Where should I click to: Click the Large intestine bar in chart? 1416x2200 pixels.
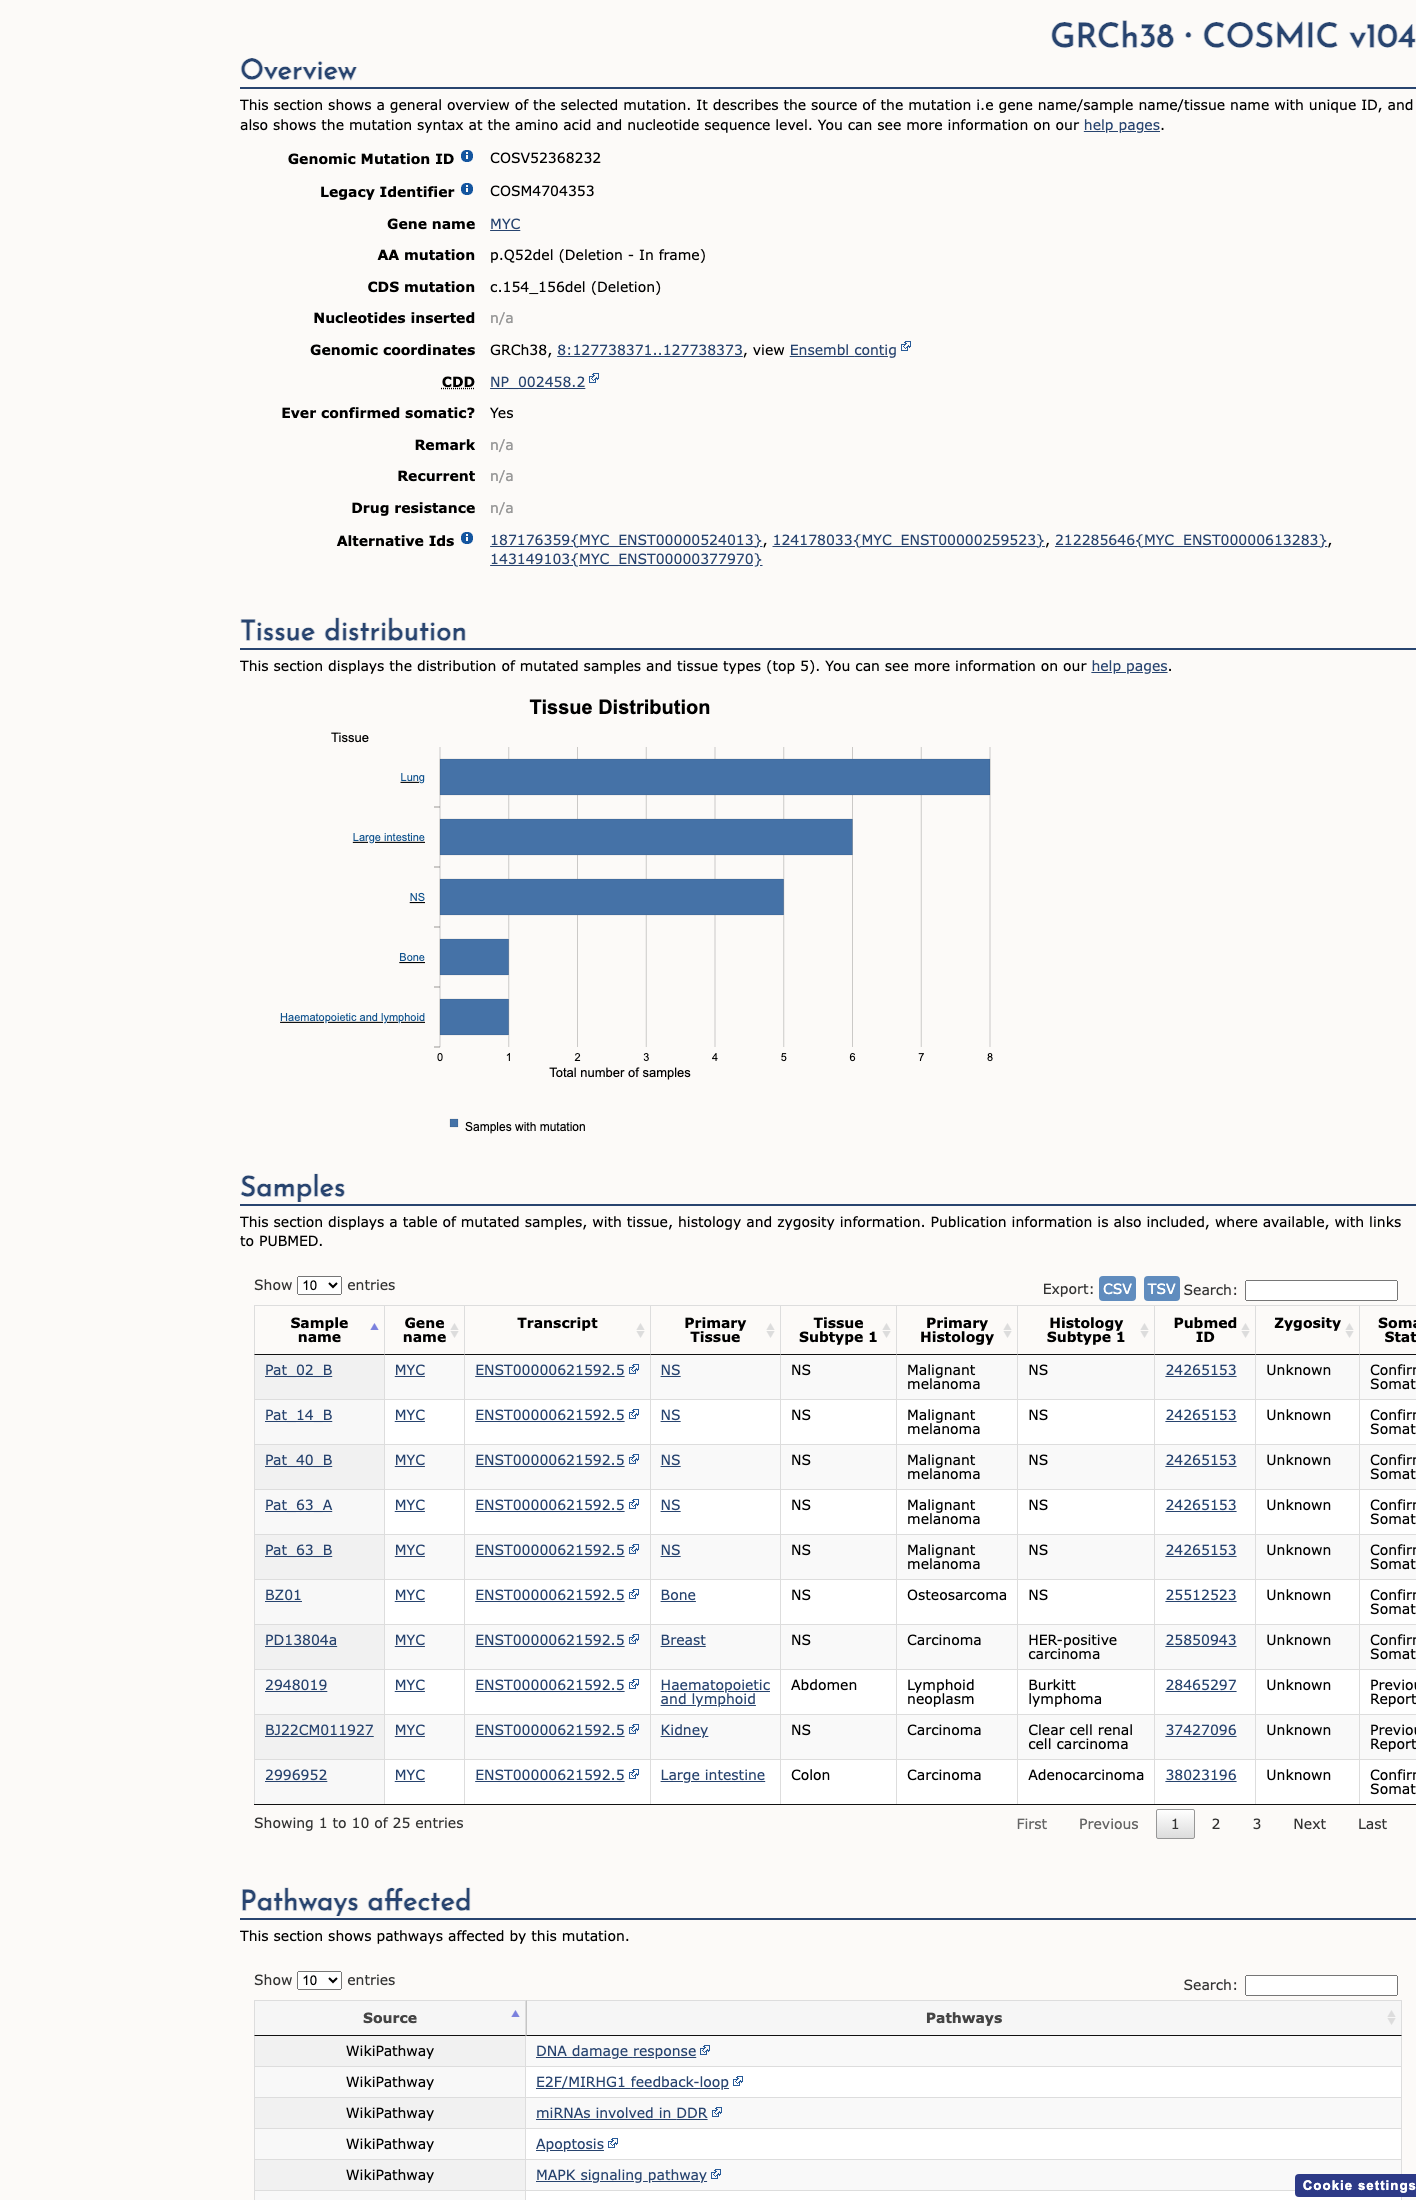(x=646, y=837)
